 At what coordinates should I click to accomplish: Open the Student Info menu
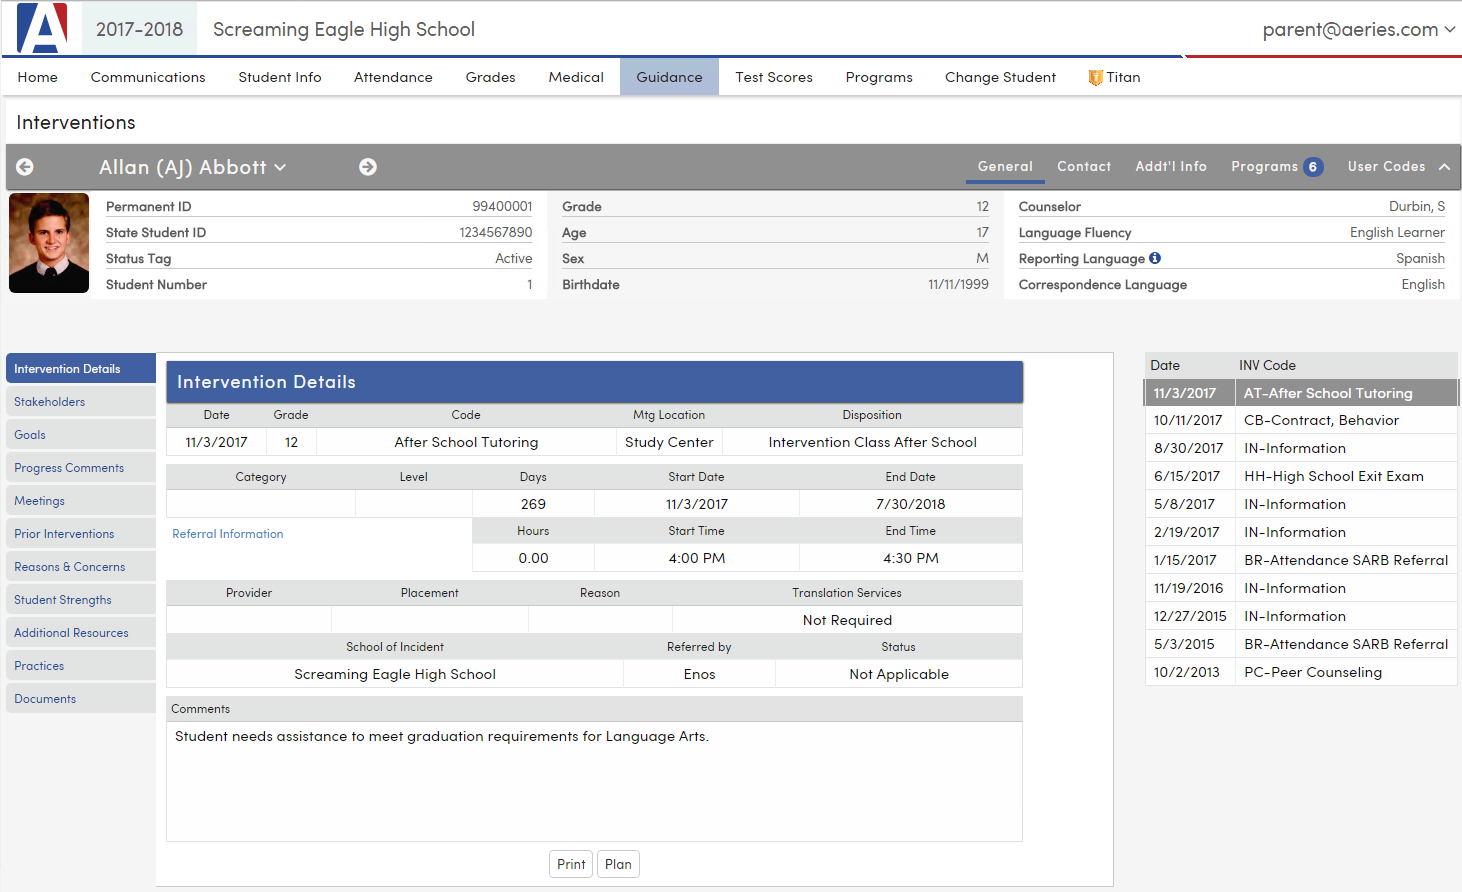[x=280, y=77]
